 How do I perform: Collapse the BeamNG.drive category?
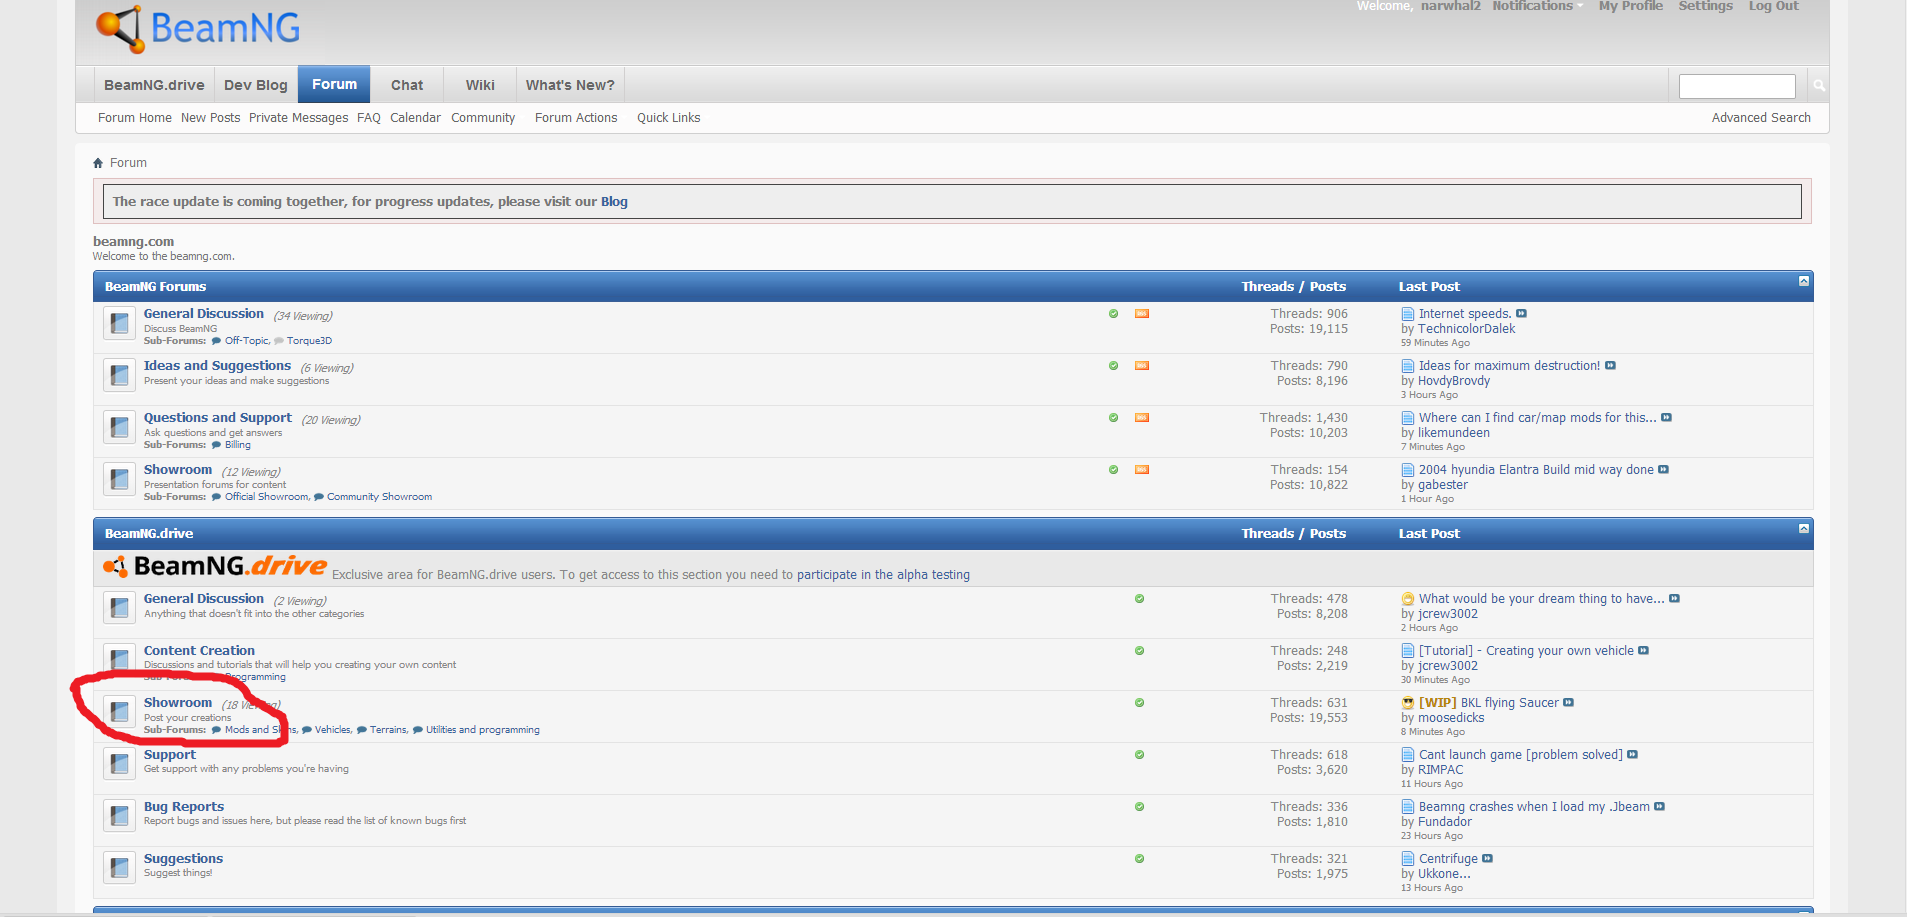click(1803, 528)
